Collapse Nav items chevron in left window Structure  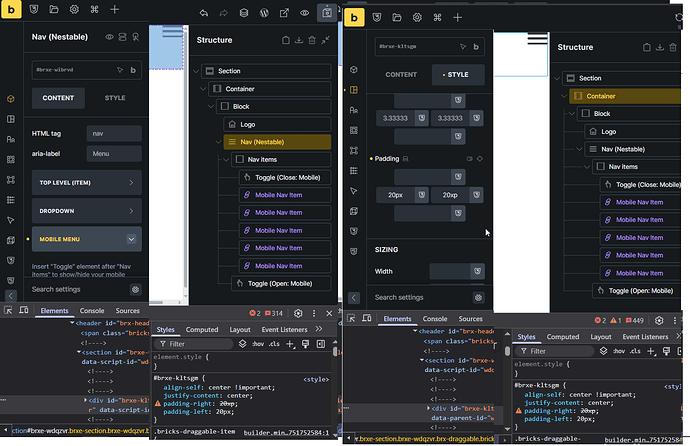point(226,160)
